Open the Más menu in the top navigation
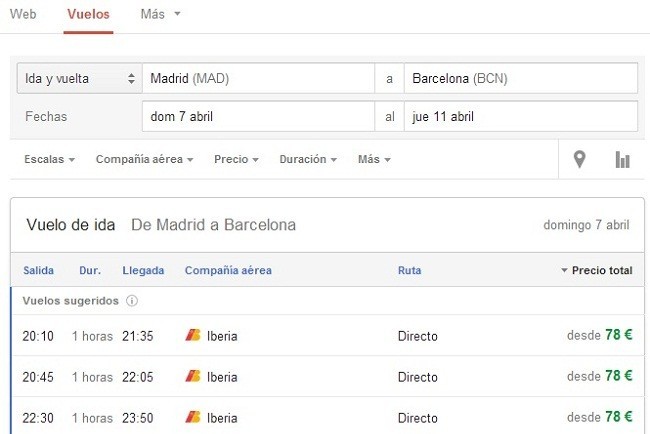This screenshot has width=650, height=434. click(160, 14)
